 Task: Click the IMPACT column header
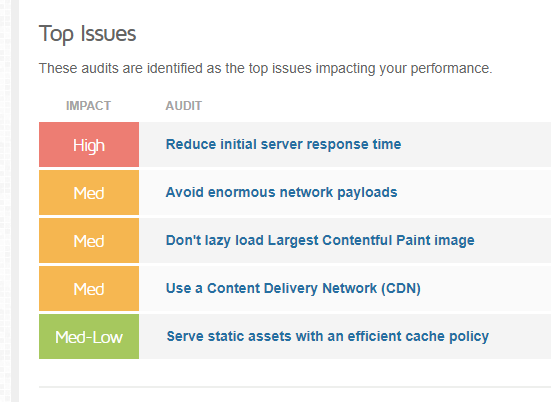(88, 106)
